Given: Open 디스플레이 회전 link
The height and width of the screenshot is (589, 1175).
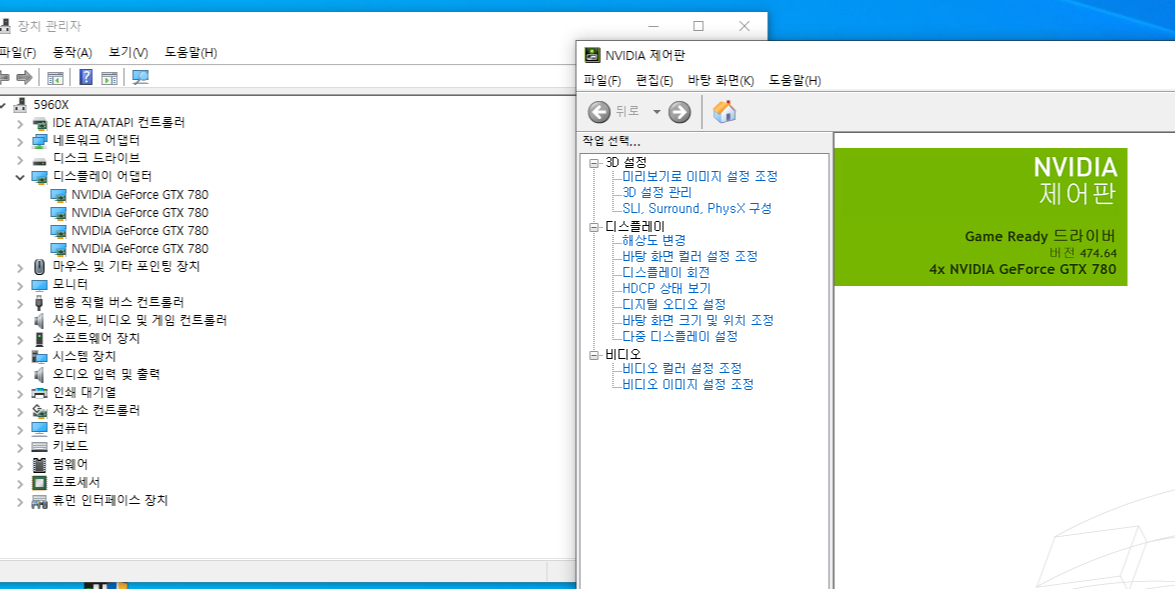Looking at the screenshot, I should 666,273.
